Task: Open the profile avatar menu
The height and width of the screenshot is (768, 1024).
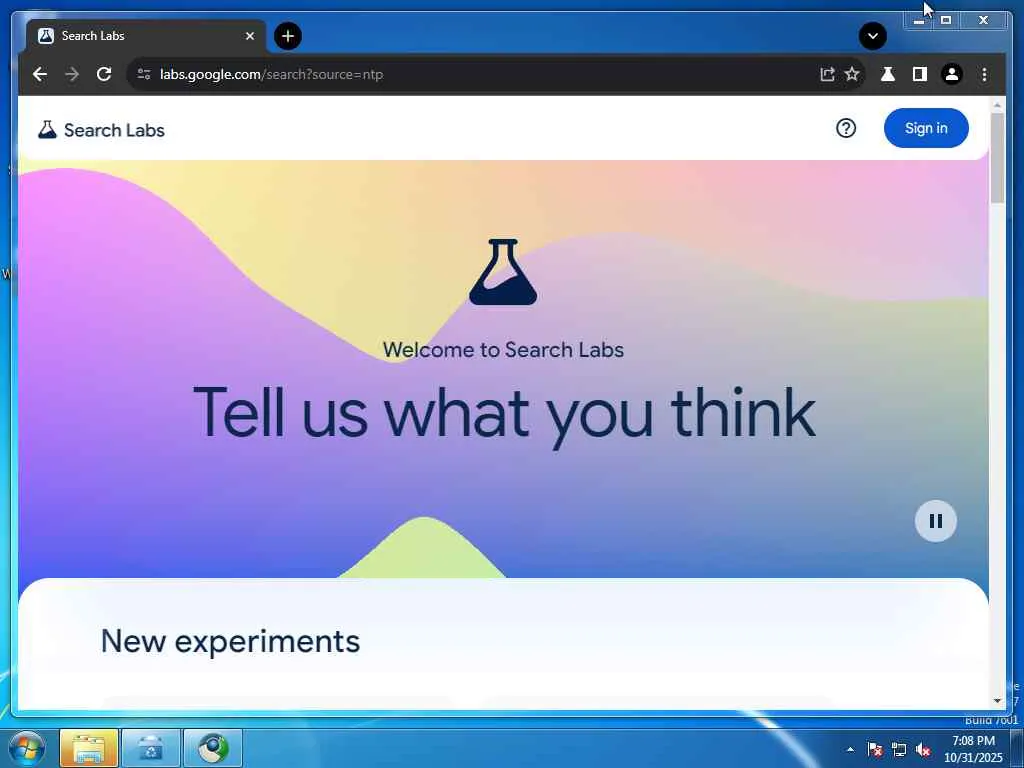Action: click(x=952, y=74)
